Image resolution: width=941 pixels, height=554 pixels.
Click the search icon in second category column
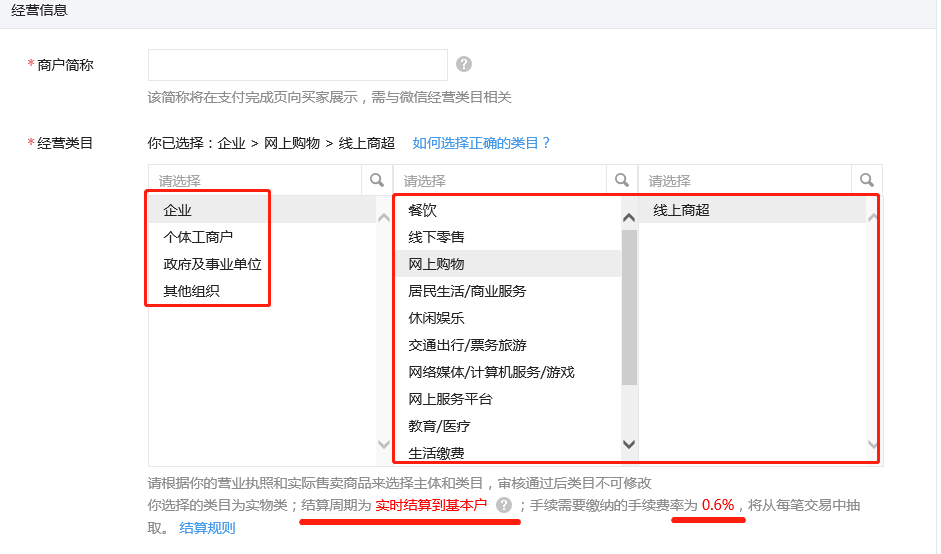[x=622, y=180]
